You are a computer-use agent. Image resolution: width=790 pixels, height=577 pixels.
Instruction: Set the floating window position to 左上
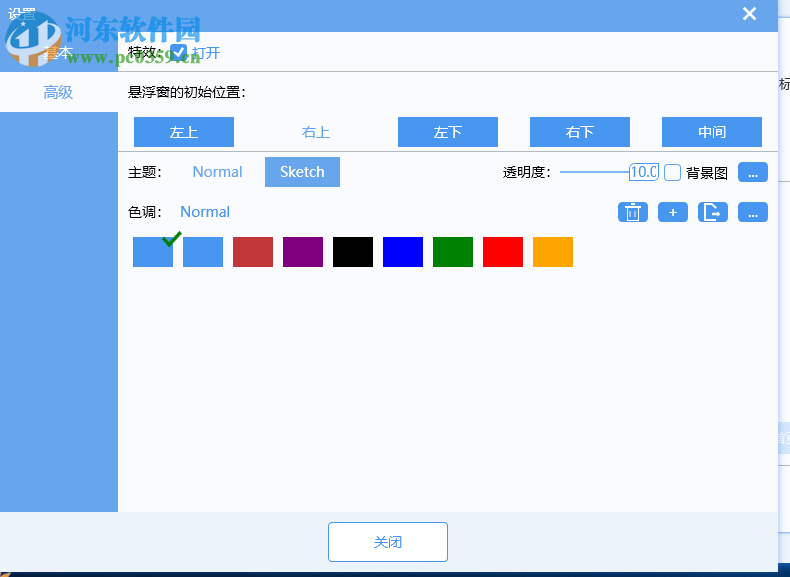click(184, 132)
